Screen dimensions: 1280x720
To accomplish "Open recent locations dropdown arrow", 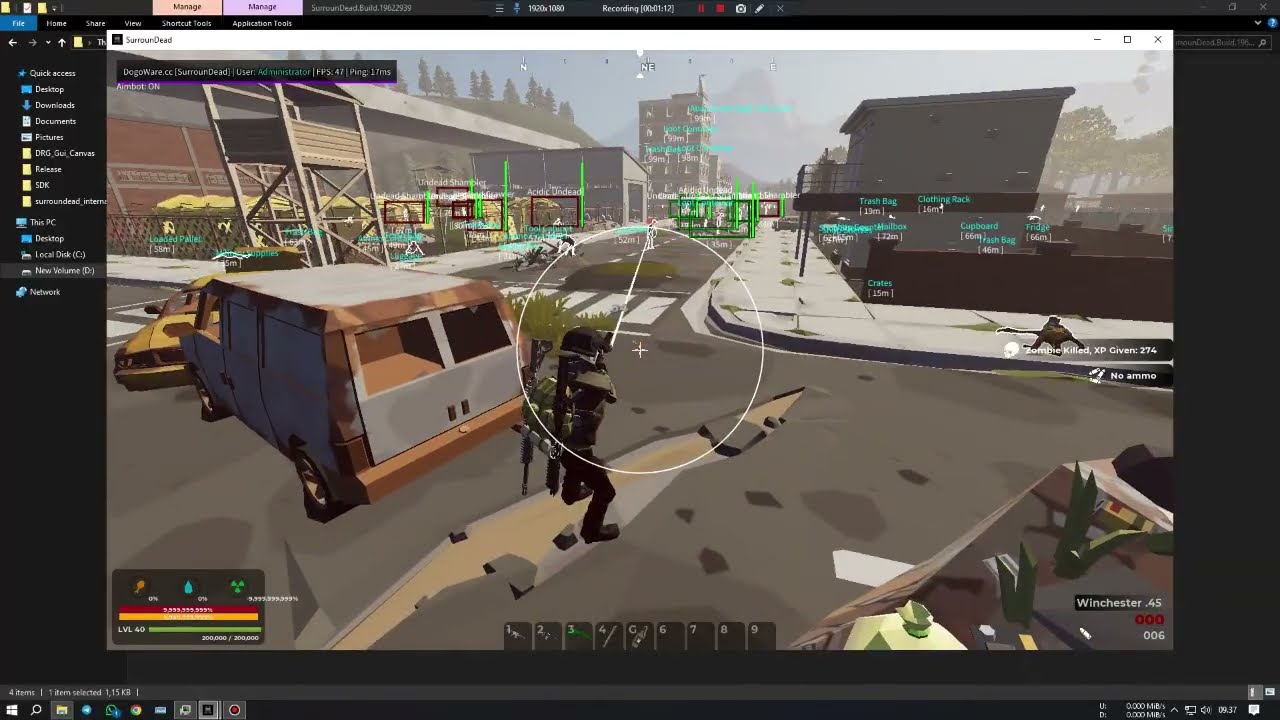I will coord(47,42).
